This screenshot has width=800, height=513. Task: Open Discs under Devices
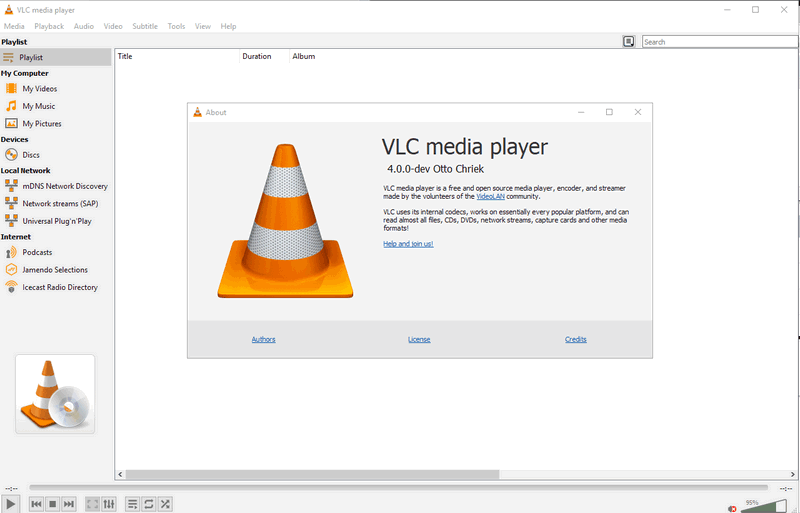30,155
